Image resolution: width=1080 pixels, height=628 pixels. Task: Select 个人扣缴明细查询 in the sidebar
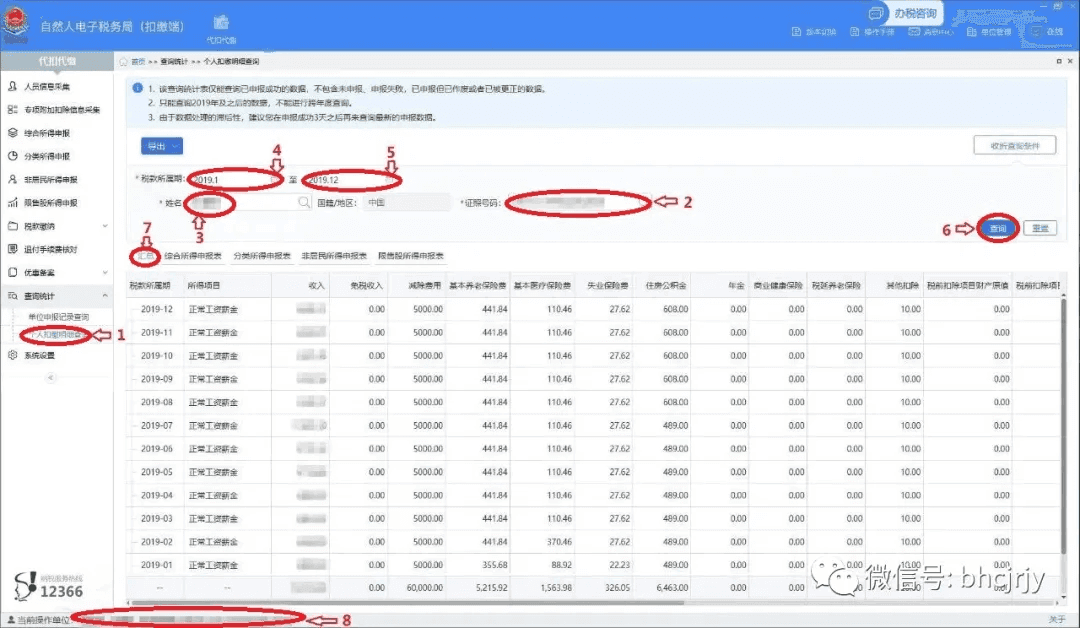tap(59, 335)
